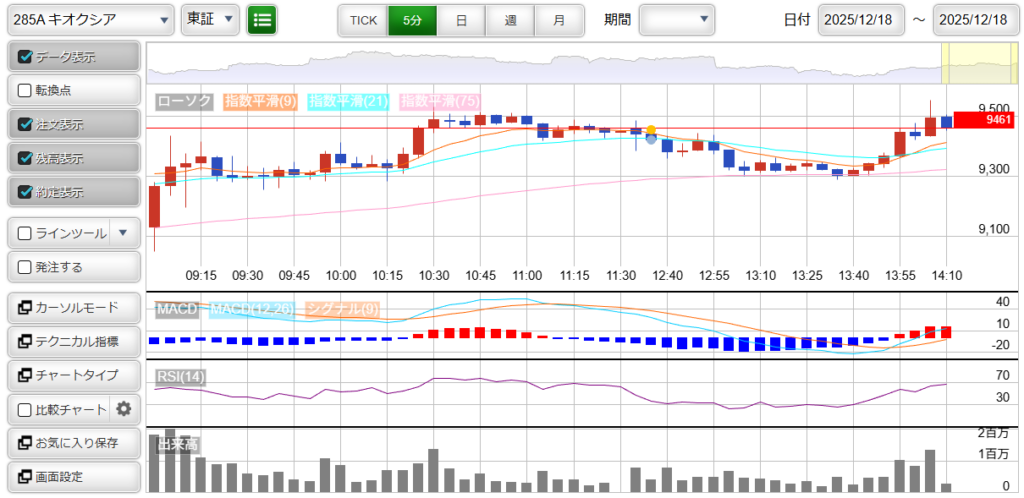Open 画面設定 screen settings
Screen dimensions: 1024x498
(73, 477)
